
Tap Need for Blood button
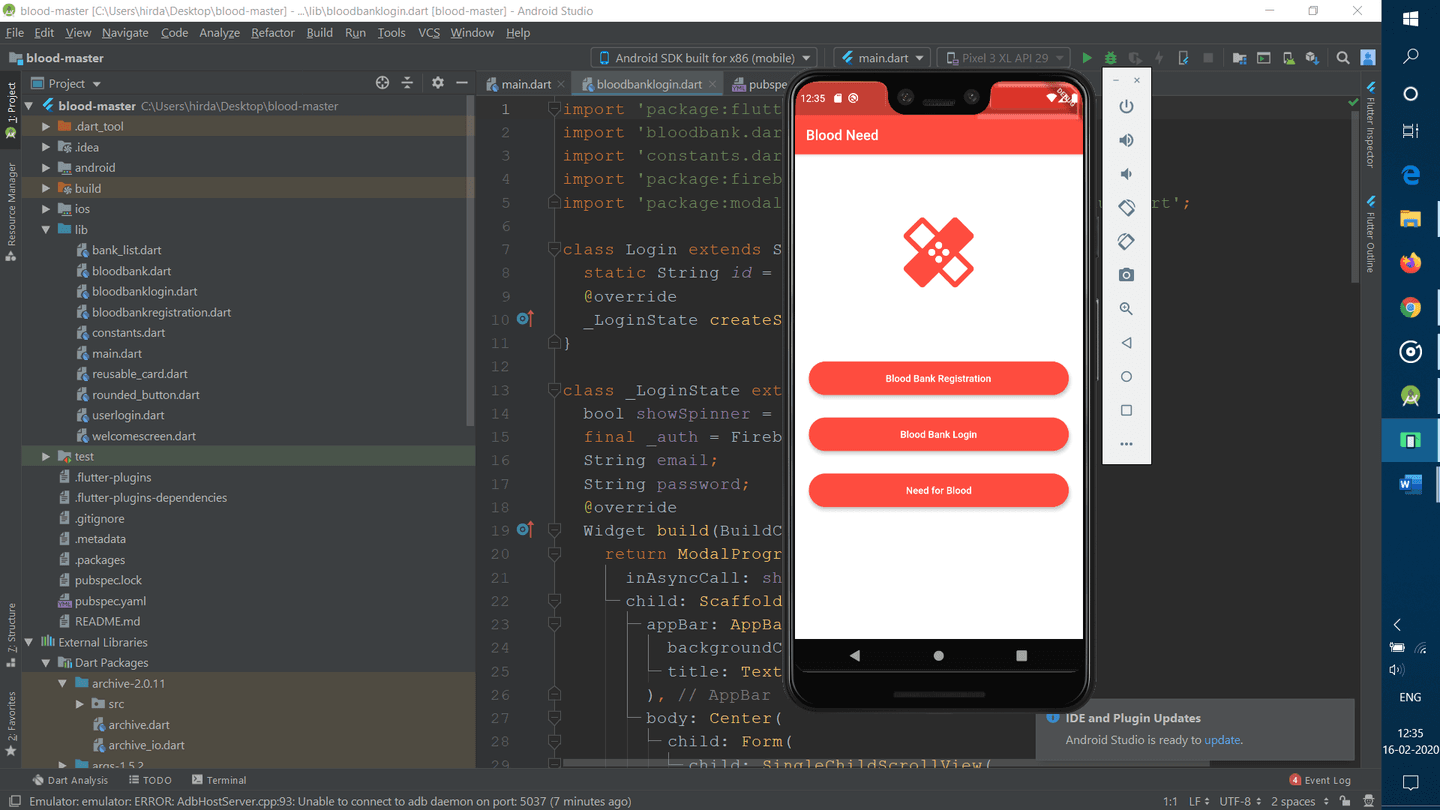pos(938,490)
